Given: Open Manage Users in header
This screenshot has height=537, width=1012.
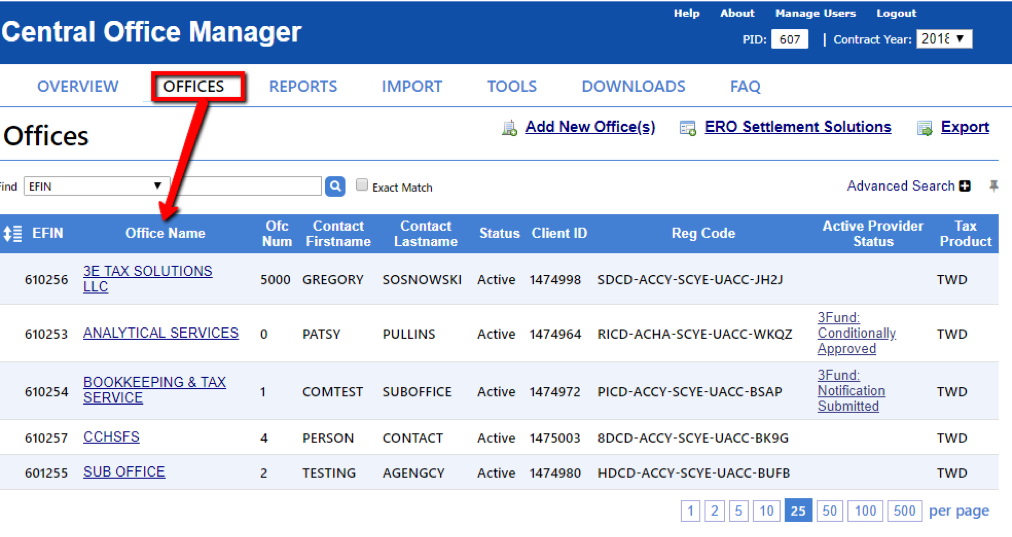Looking at the screenshot, I should (x=815, y=13).
